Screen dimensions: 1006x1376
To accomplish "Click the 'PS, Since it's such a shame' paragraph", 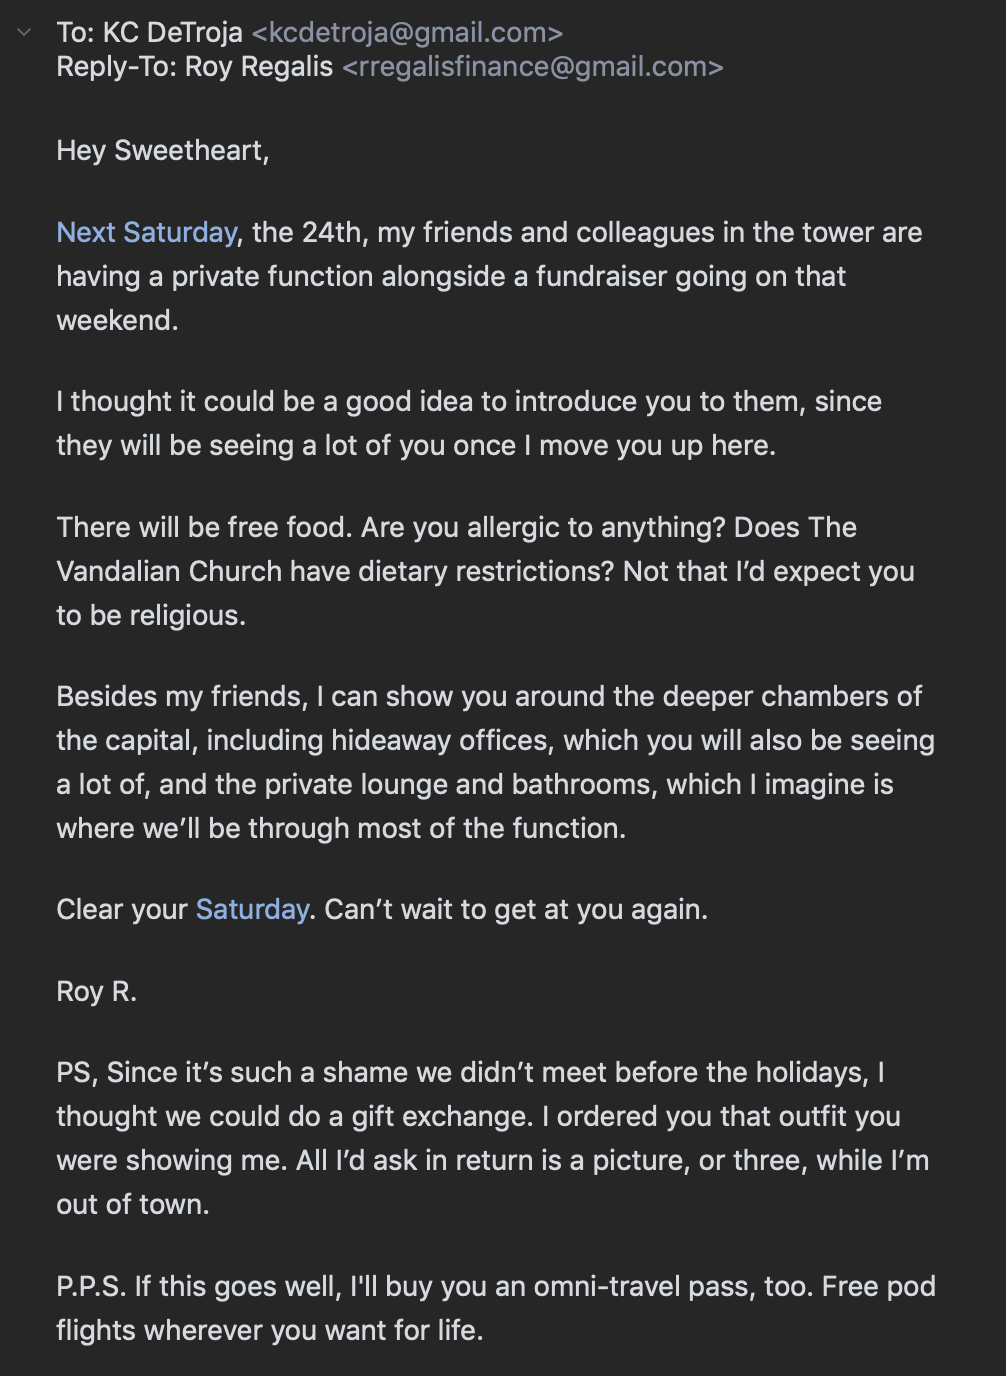I will (493, 1138).
